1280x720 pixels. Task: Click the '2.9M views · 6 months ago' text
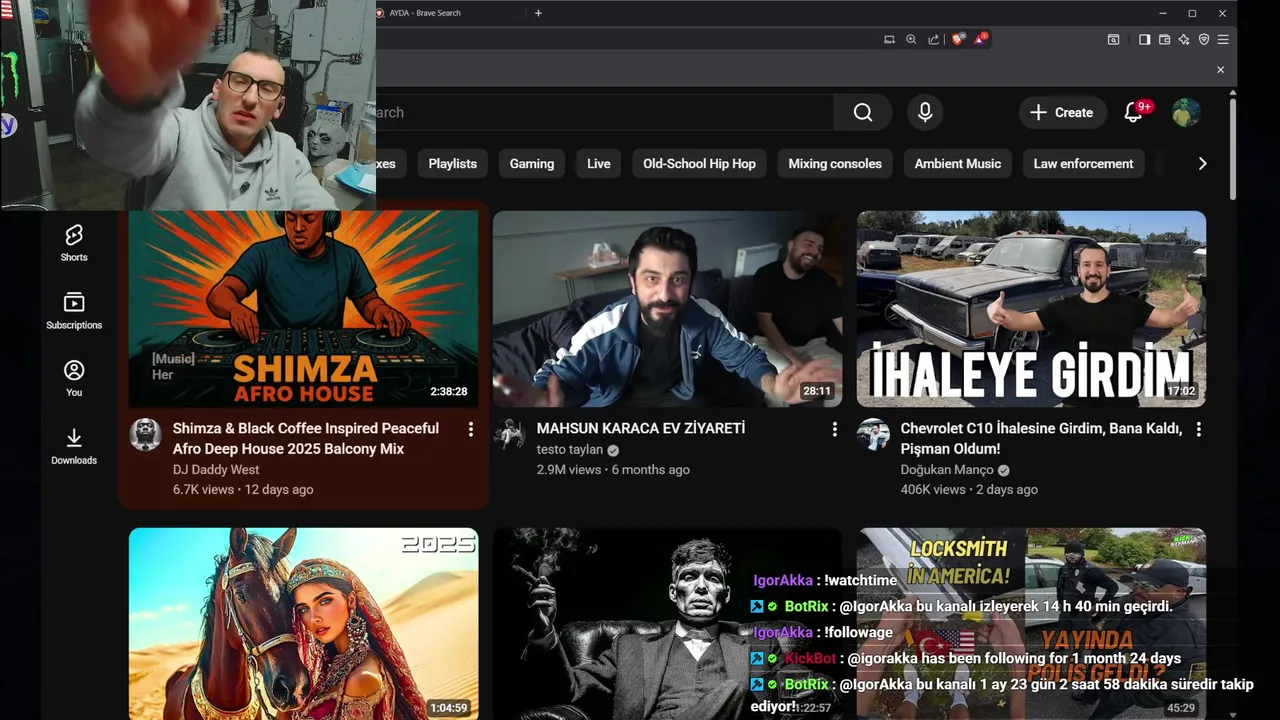pos(613,470)
